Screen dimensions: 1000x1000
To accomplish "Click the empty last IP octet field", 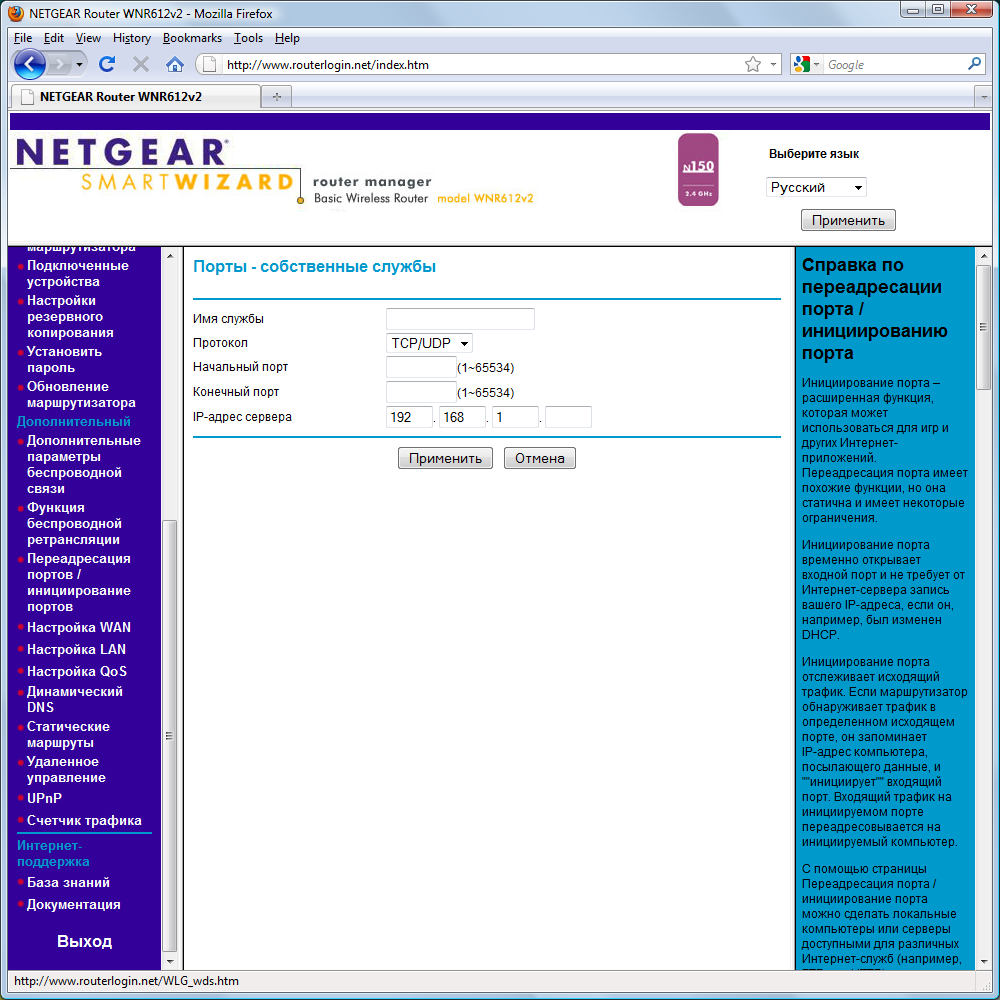I will click(x=568, y=417).
